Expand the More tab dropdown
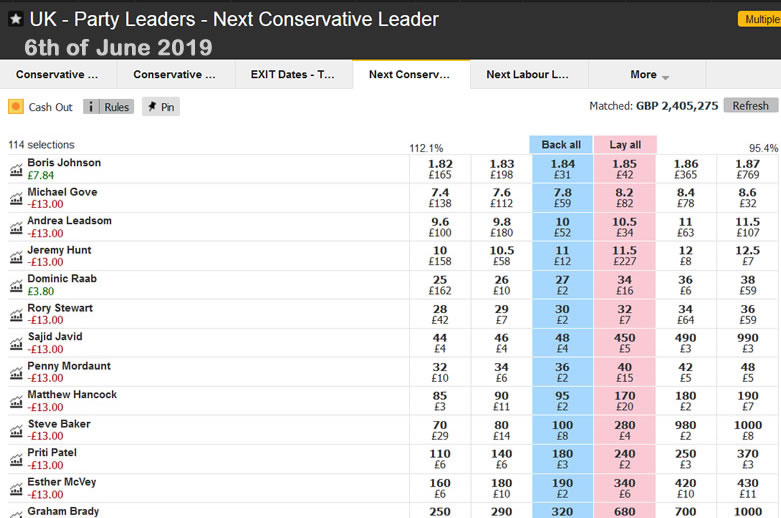 click(648, 75)
